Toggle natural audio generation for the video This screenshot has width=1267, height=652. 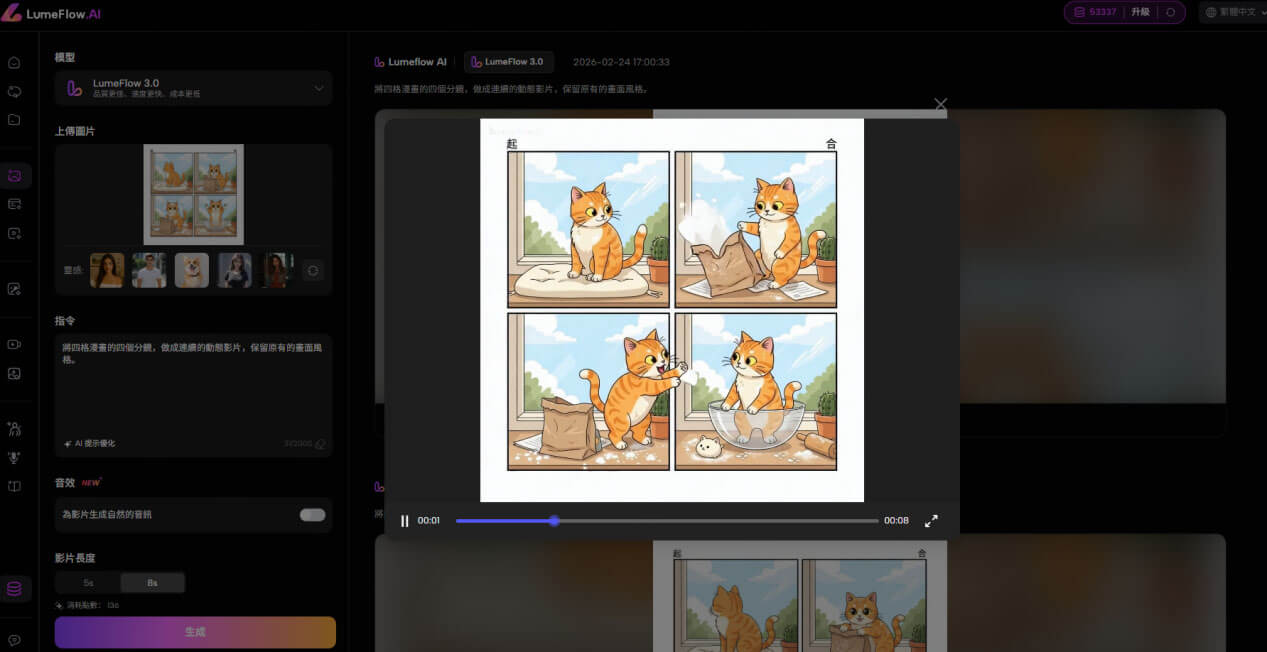click(x=312, y=515)
